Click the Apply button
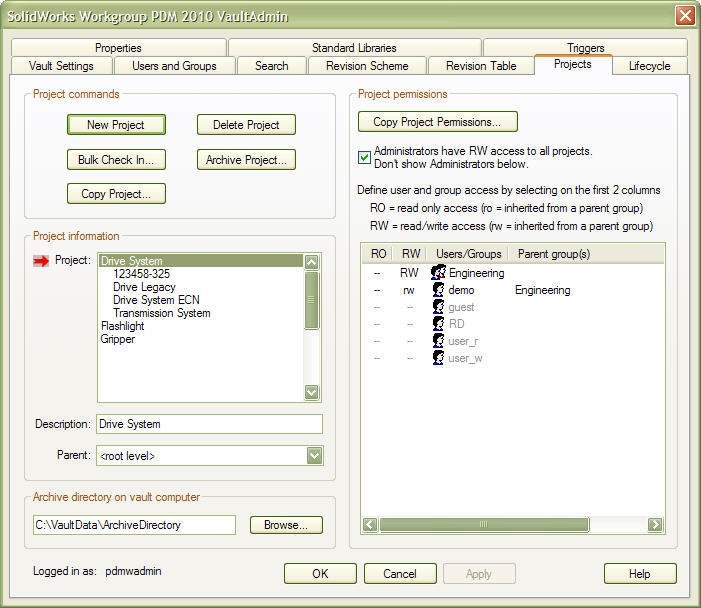This screenshot has height=608, width=701. tap(479, 574)
